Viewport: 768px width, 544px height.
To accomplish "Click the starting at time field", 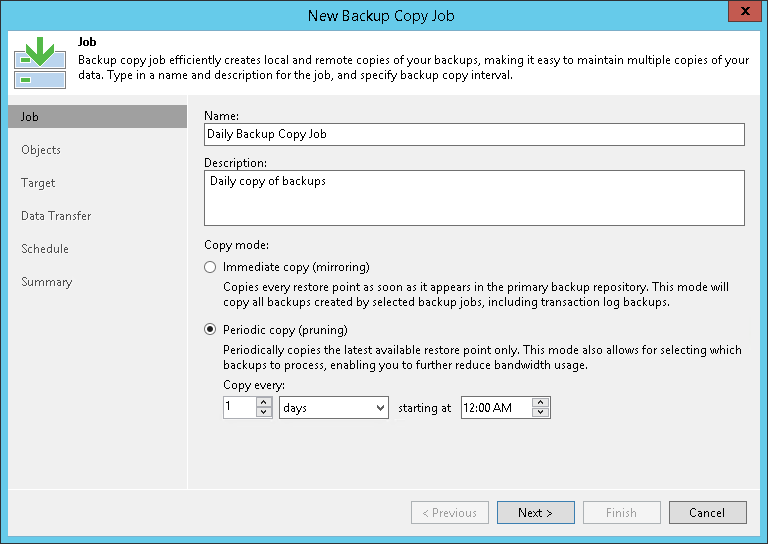I will click(496, 408).
